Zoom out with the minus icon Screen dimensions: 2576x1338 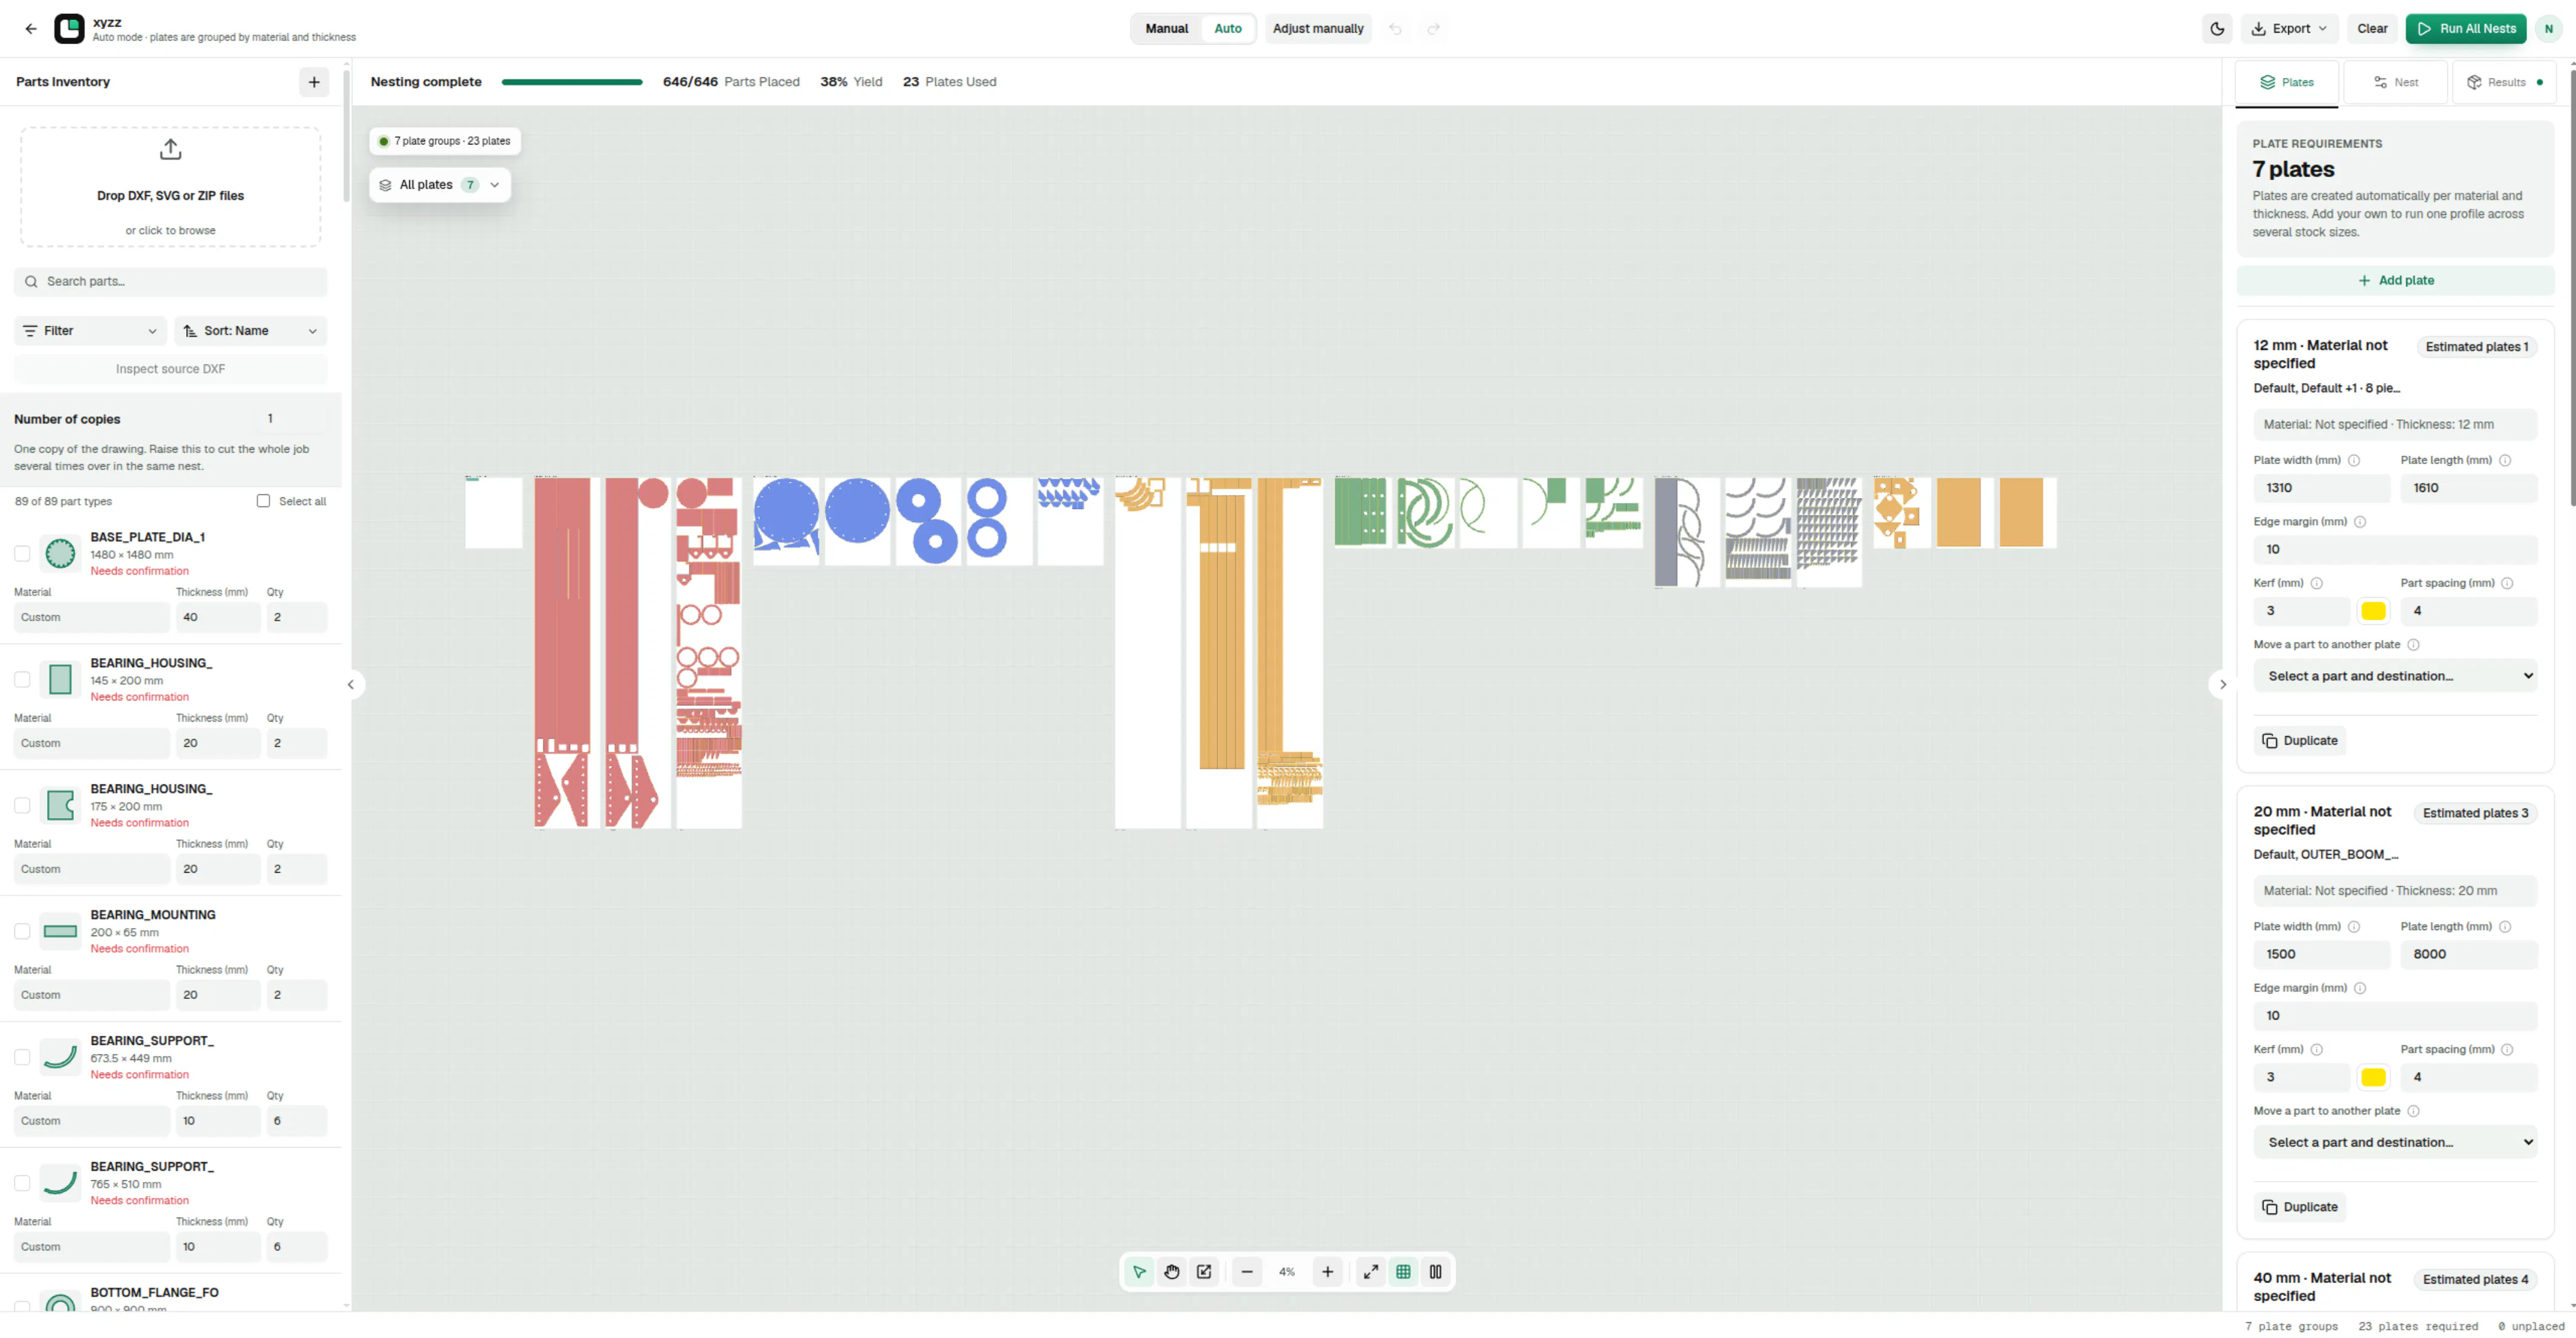(1247, 1272)
